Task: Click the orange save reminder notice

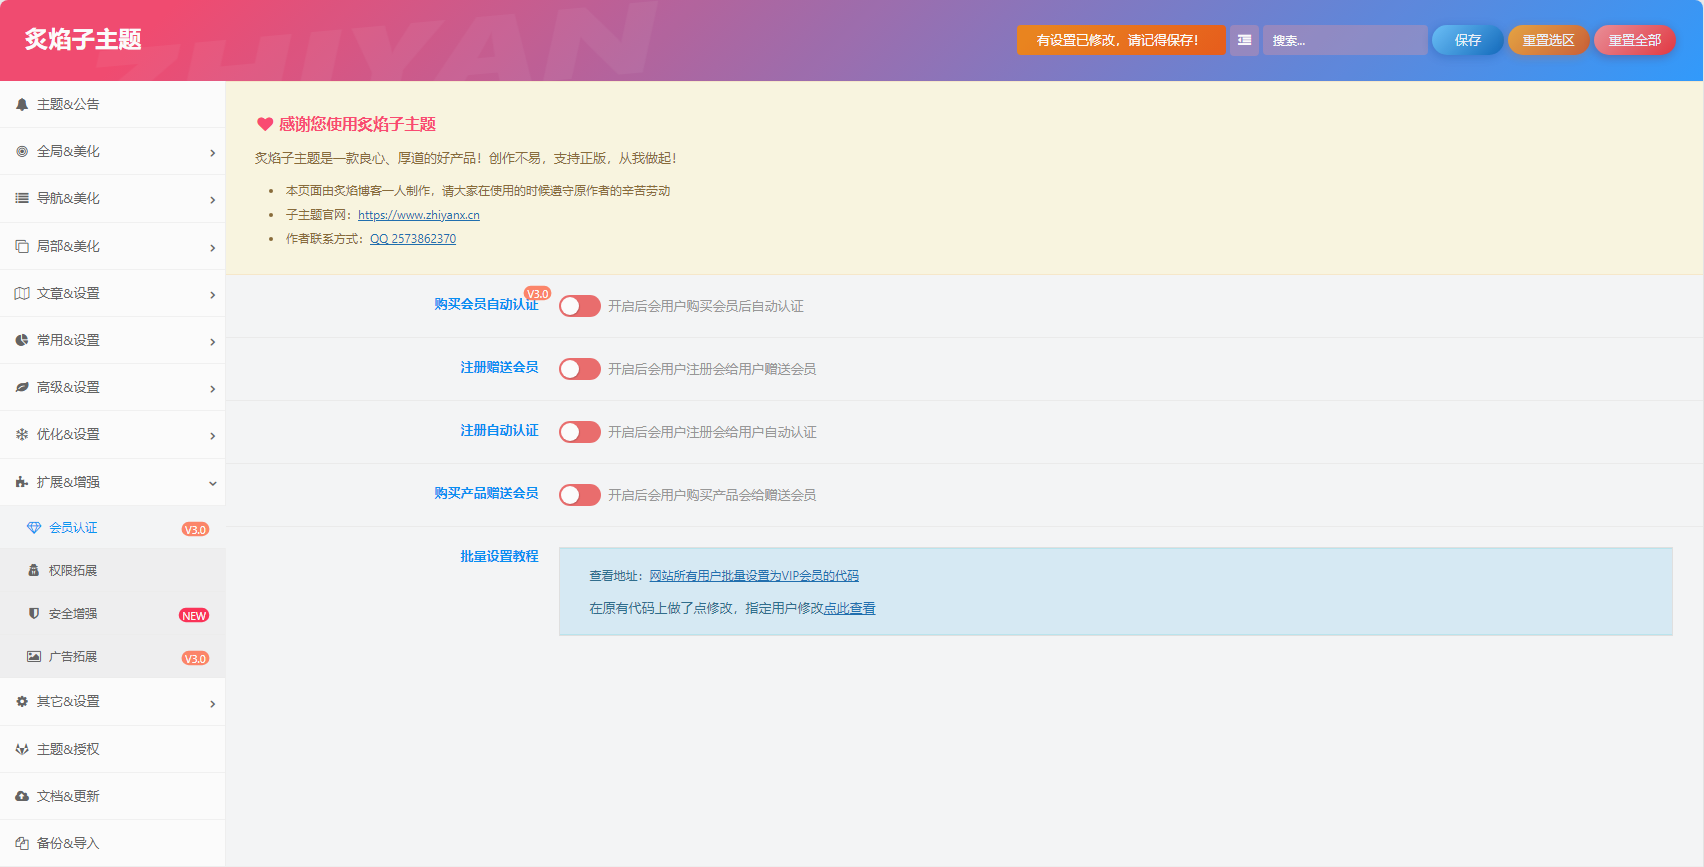Action: tap(1121, 40)
